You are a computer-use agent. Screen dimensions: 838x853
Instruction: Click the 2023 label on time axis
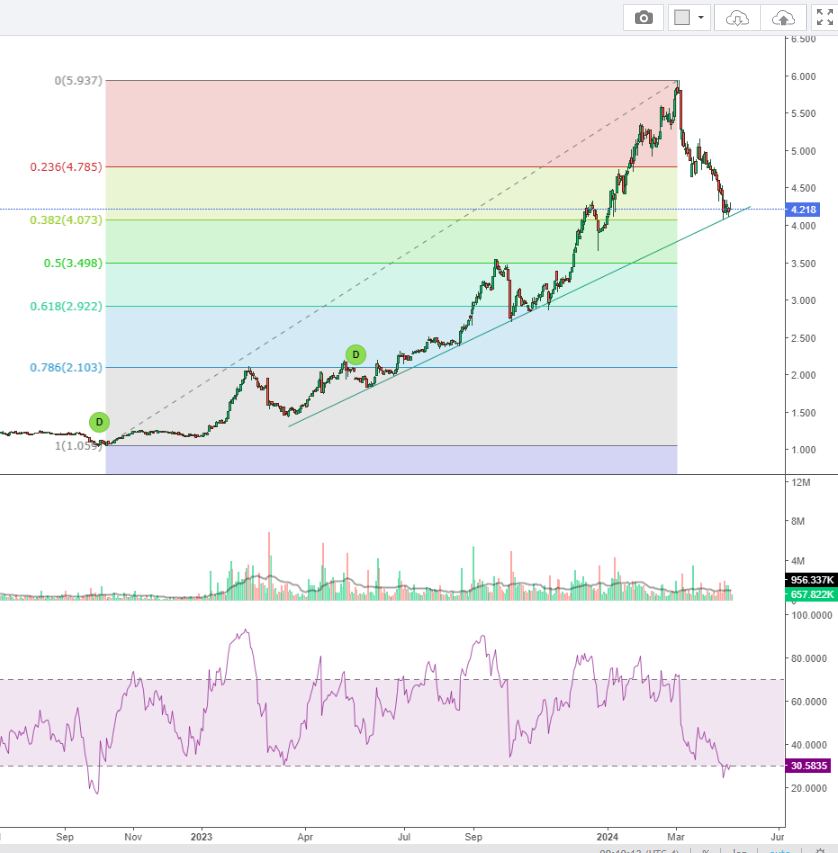pos(201,837)
